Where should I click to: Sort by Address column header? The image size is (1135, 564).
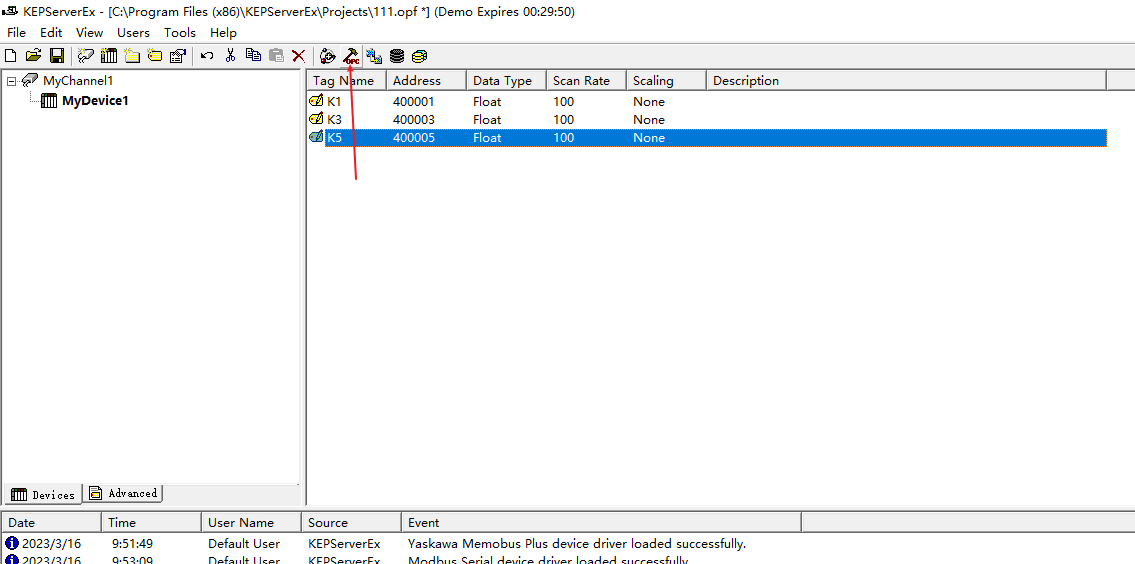click(x=426, y=80)
